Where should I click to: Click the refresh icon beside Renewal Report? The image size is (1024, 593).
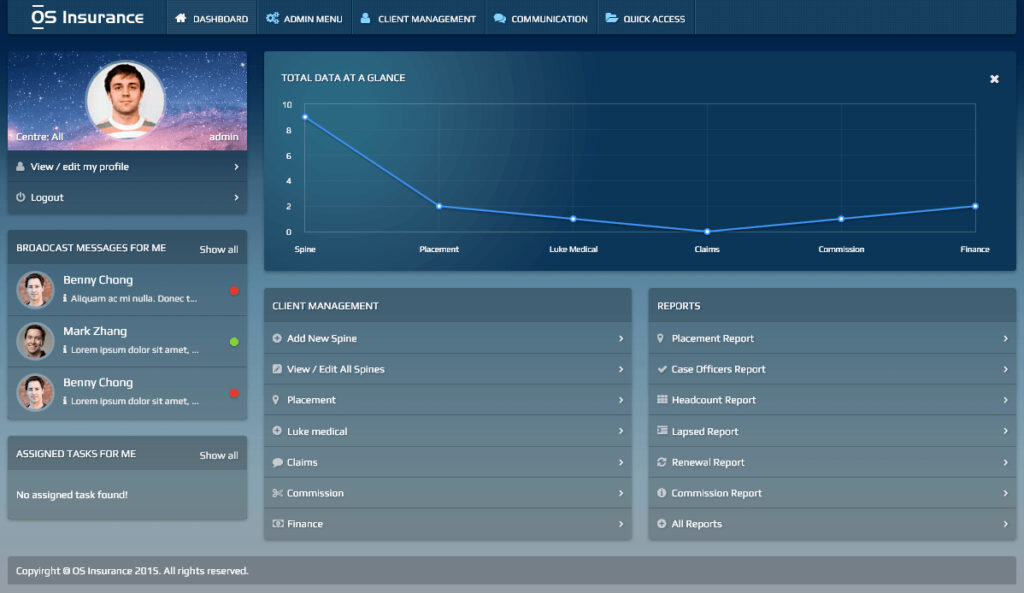(662, 462)
